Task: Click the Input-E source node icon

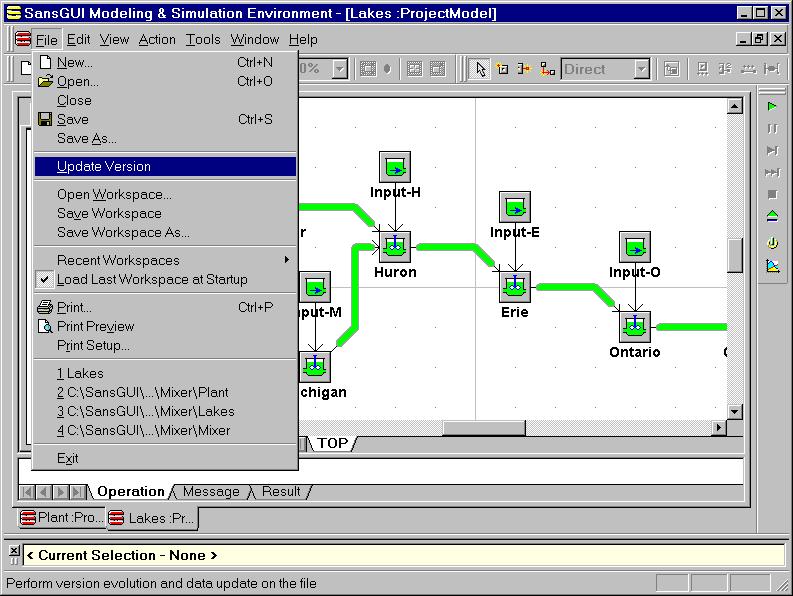Action: (x=515, y=207)
